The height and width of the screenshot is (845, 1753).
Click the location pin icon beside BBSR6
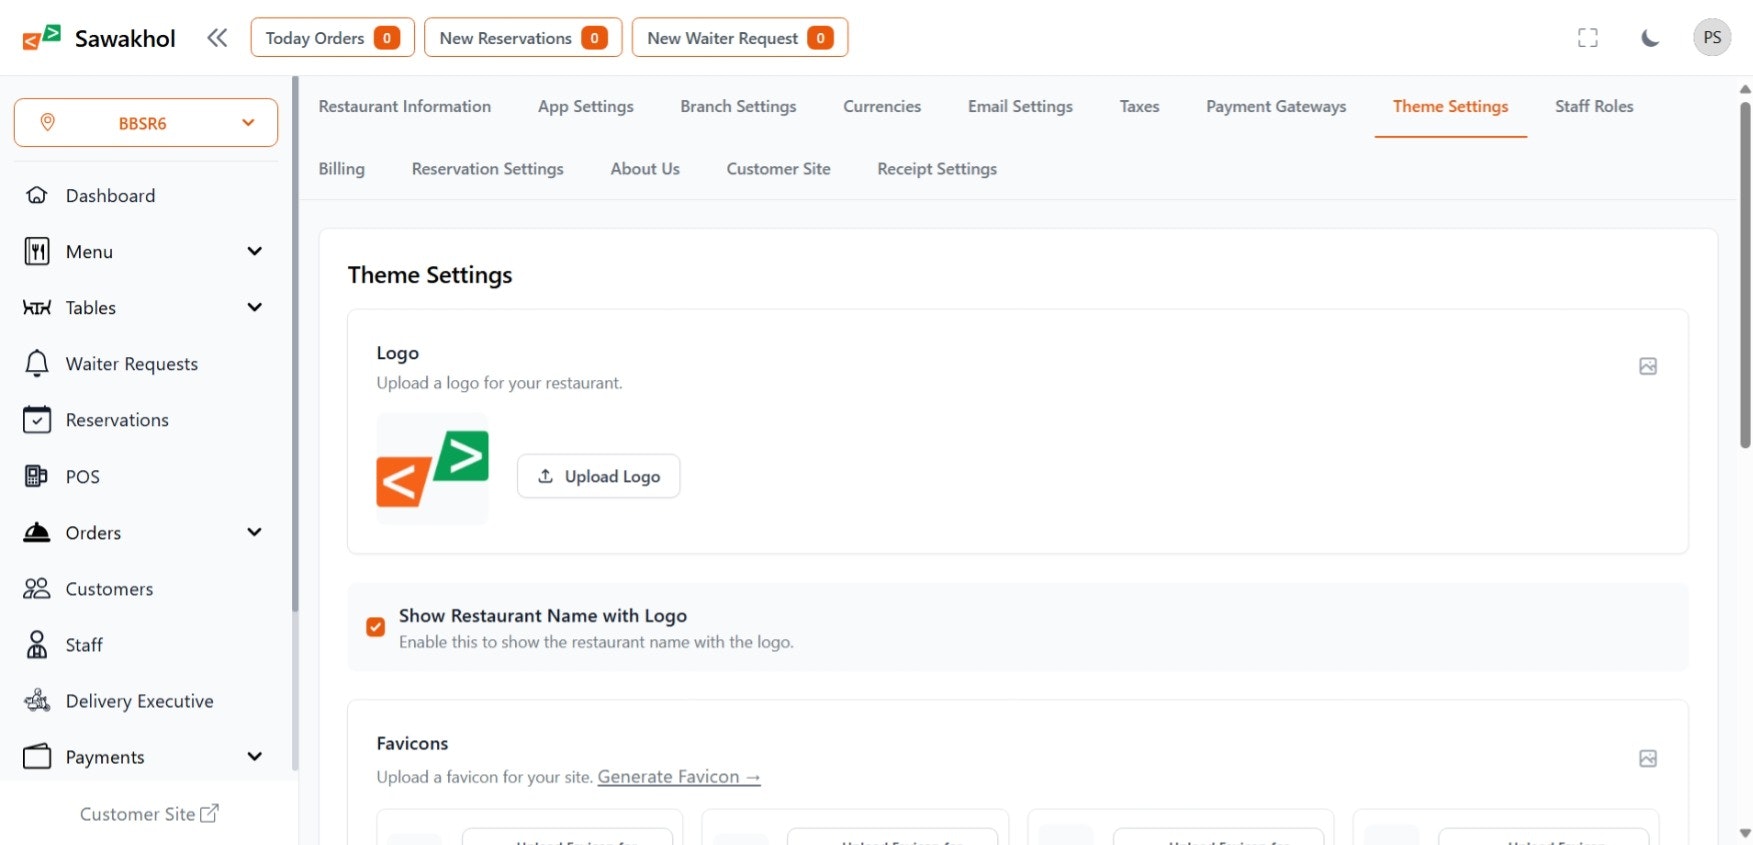pos(47,122)
